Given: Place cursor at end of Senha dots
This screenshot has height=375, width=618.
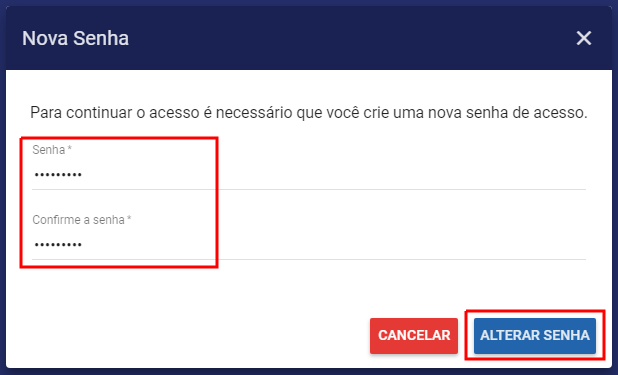Looking at the screenshot, I should (x=82, y=175).
